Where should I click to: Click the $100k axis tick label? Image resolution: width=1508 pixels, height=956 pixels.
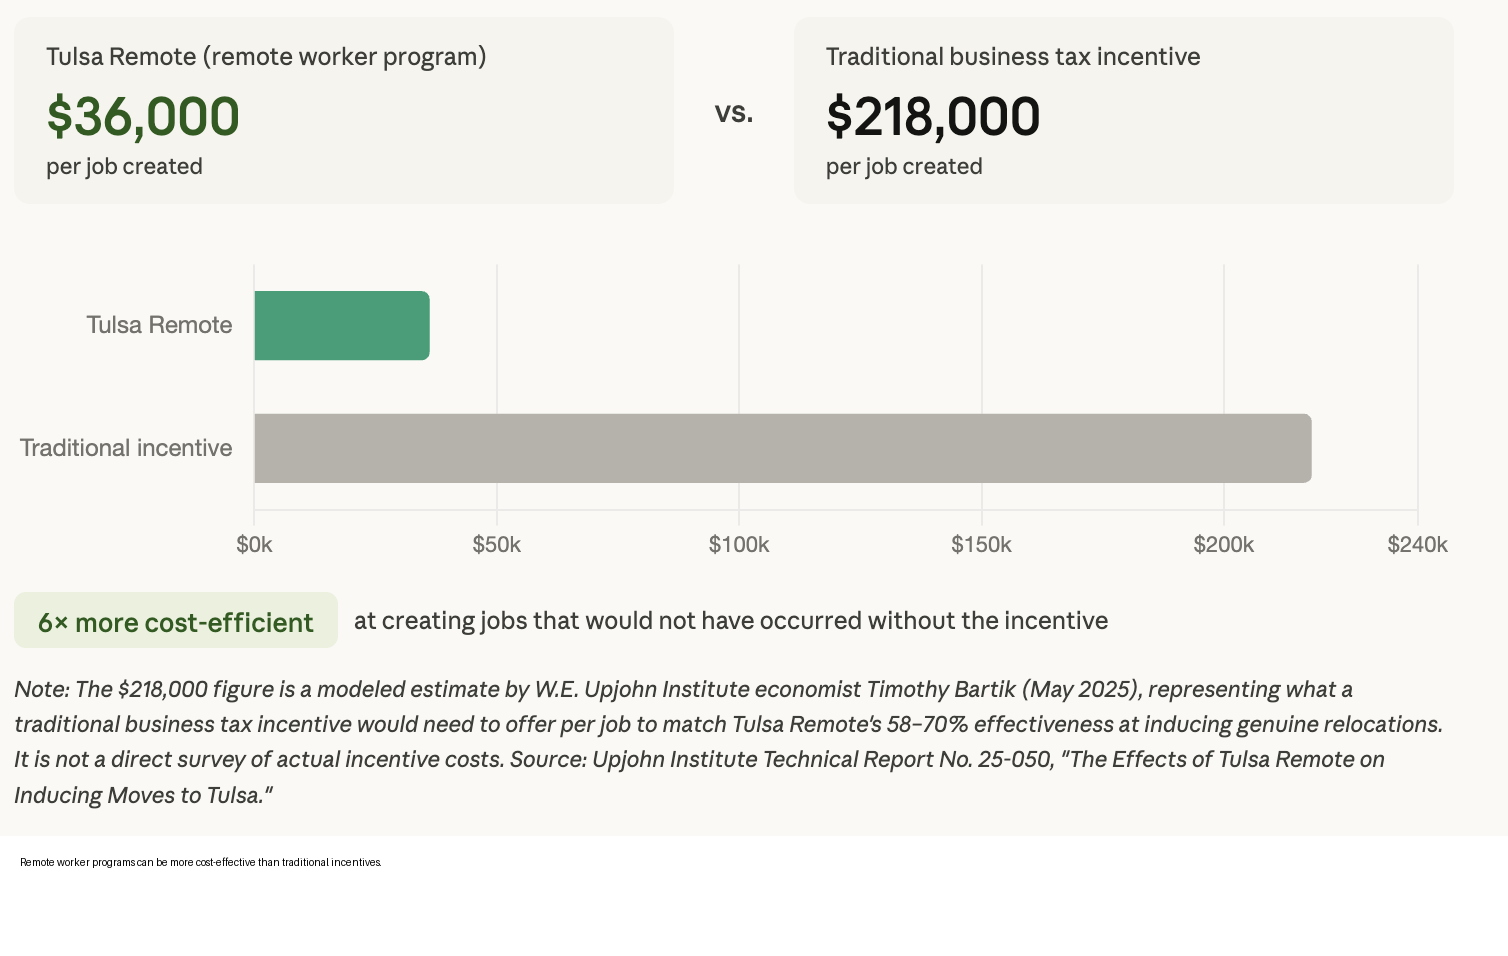click(739, 545)
